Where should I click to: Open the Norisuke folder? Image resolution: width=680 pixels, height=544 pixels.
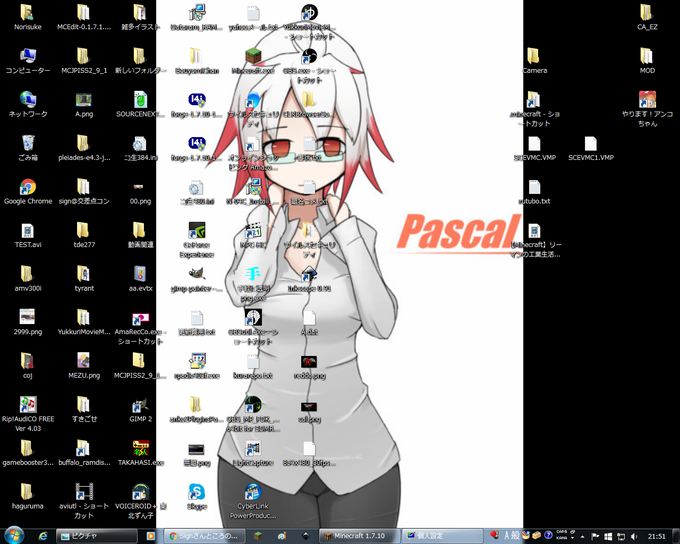click(28, 17)
